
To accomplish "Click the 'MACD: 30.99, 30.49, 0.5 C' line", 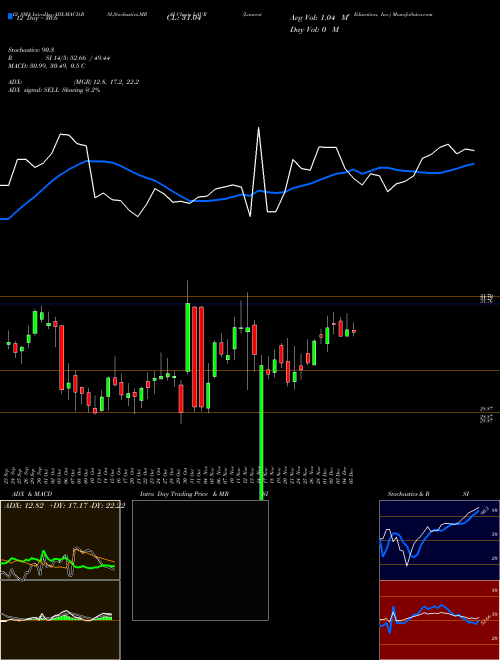I will 47,66.
